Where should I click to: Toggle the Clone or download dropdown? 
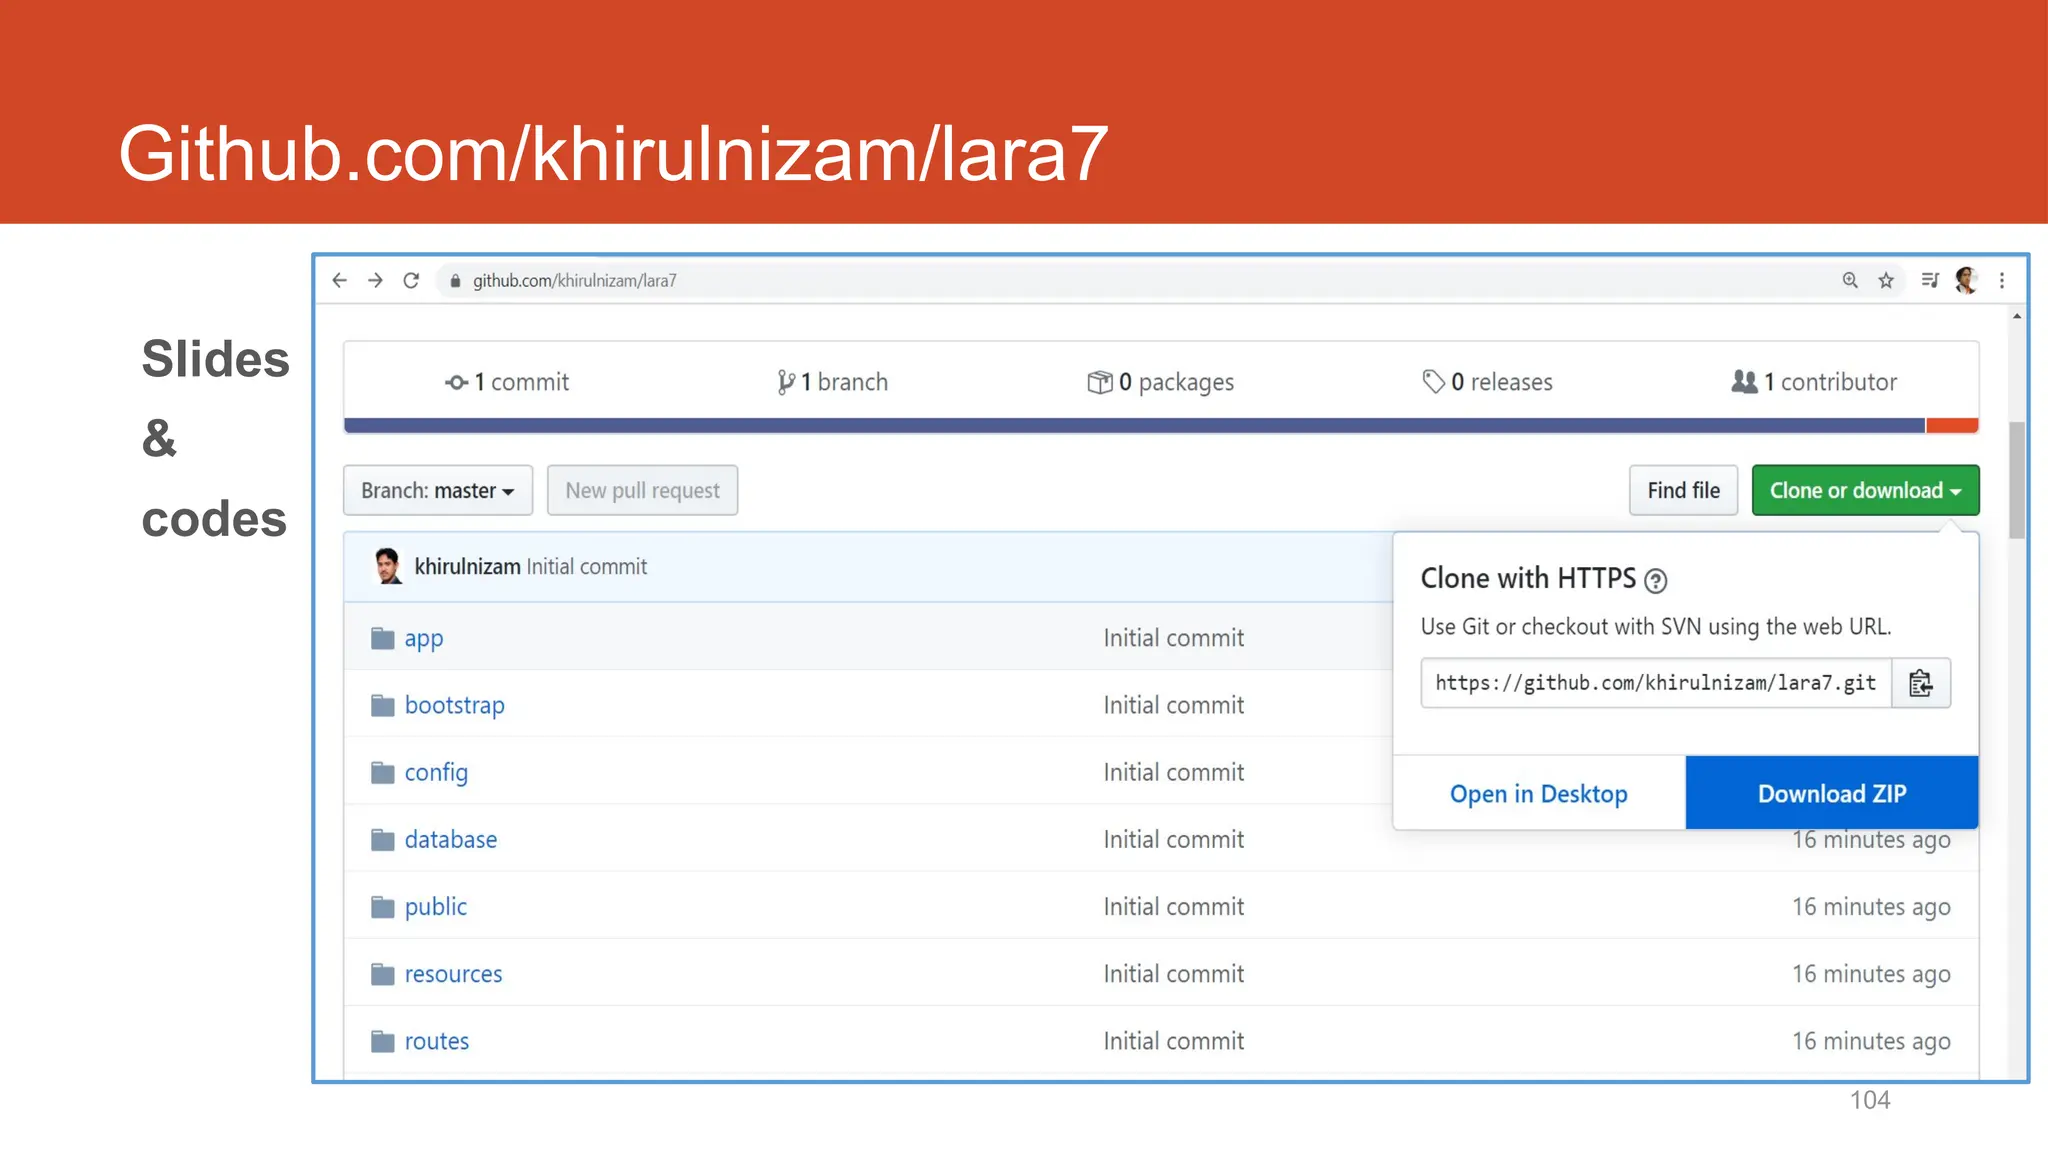tap(1865, 491)
